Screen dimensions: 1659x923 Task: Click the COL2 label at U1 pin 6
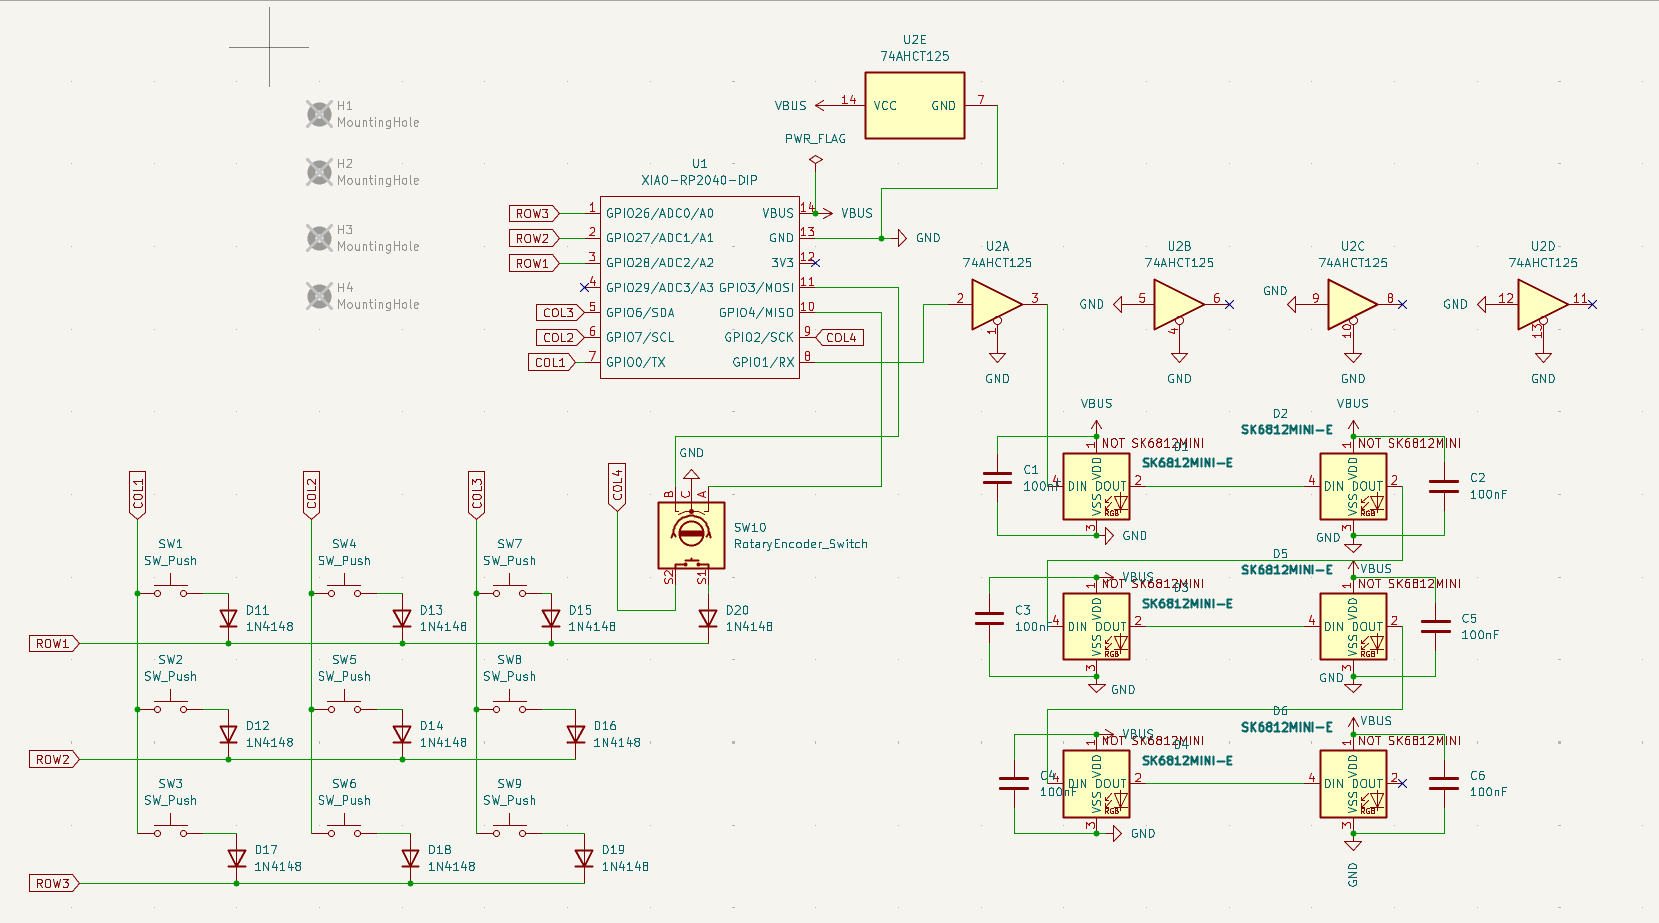pos(559,338)
